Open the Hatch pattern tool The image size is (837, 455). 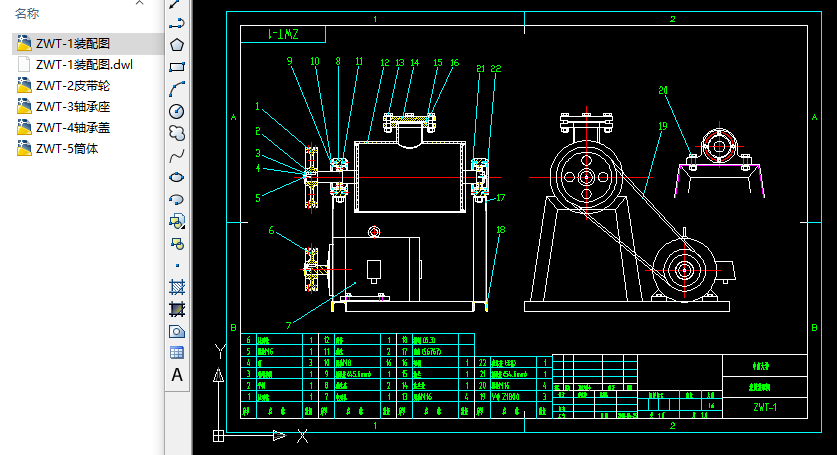[177, 287]
